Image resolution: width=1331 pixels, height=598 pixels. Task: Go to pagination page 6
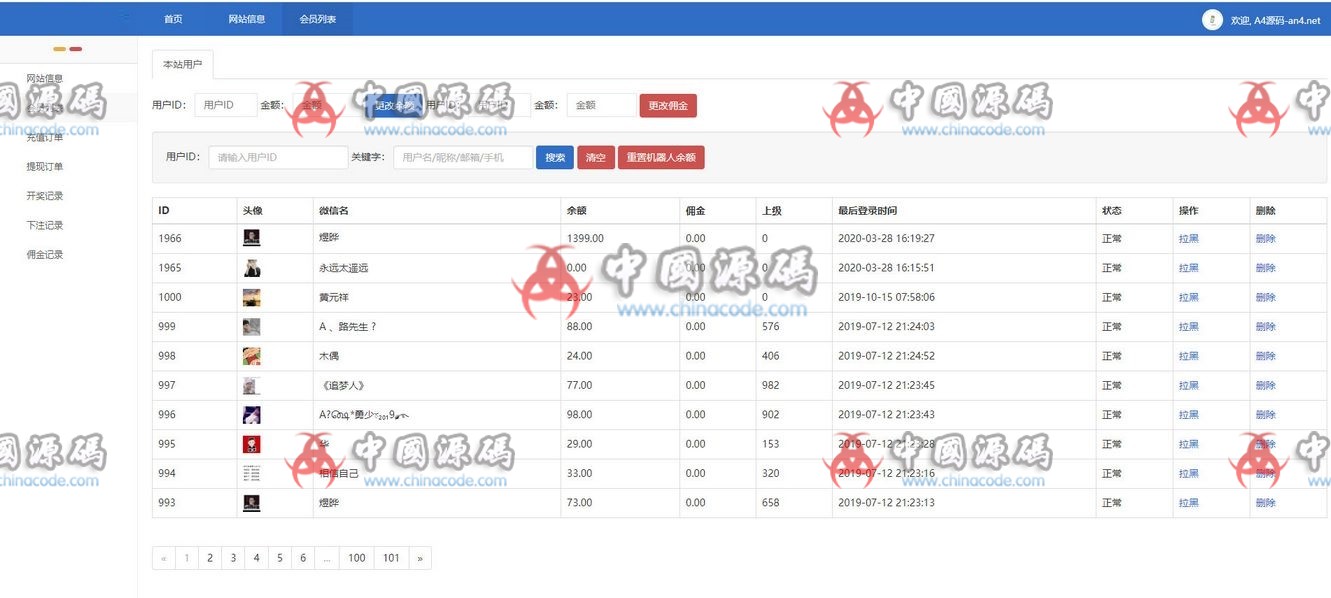[303, 558]
